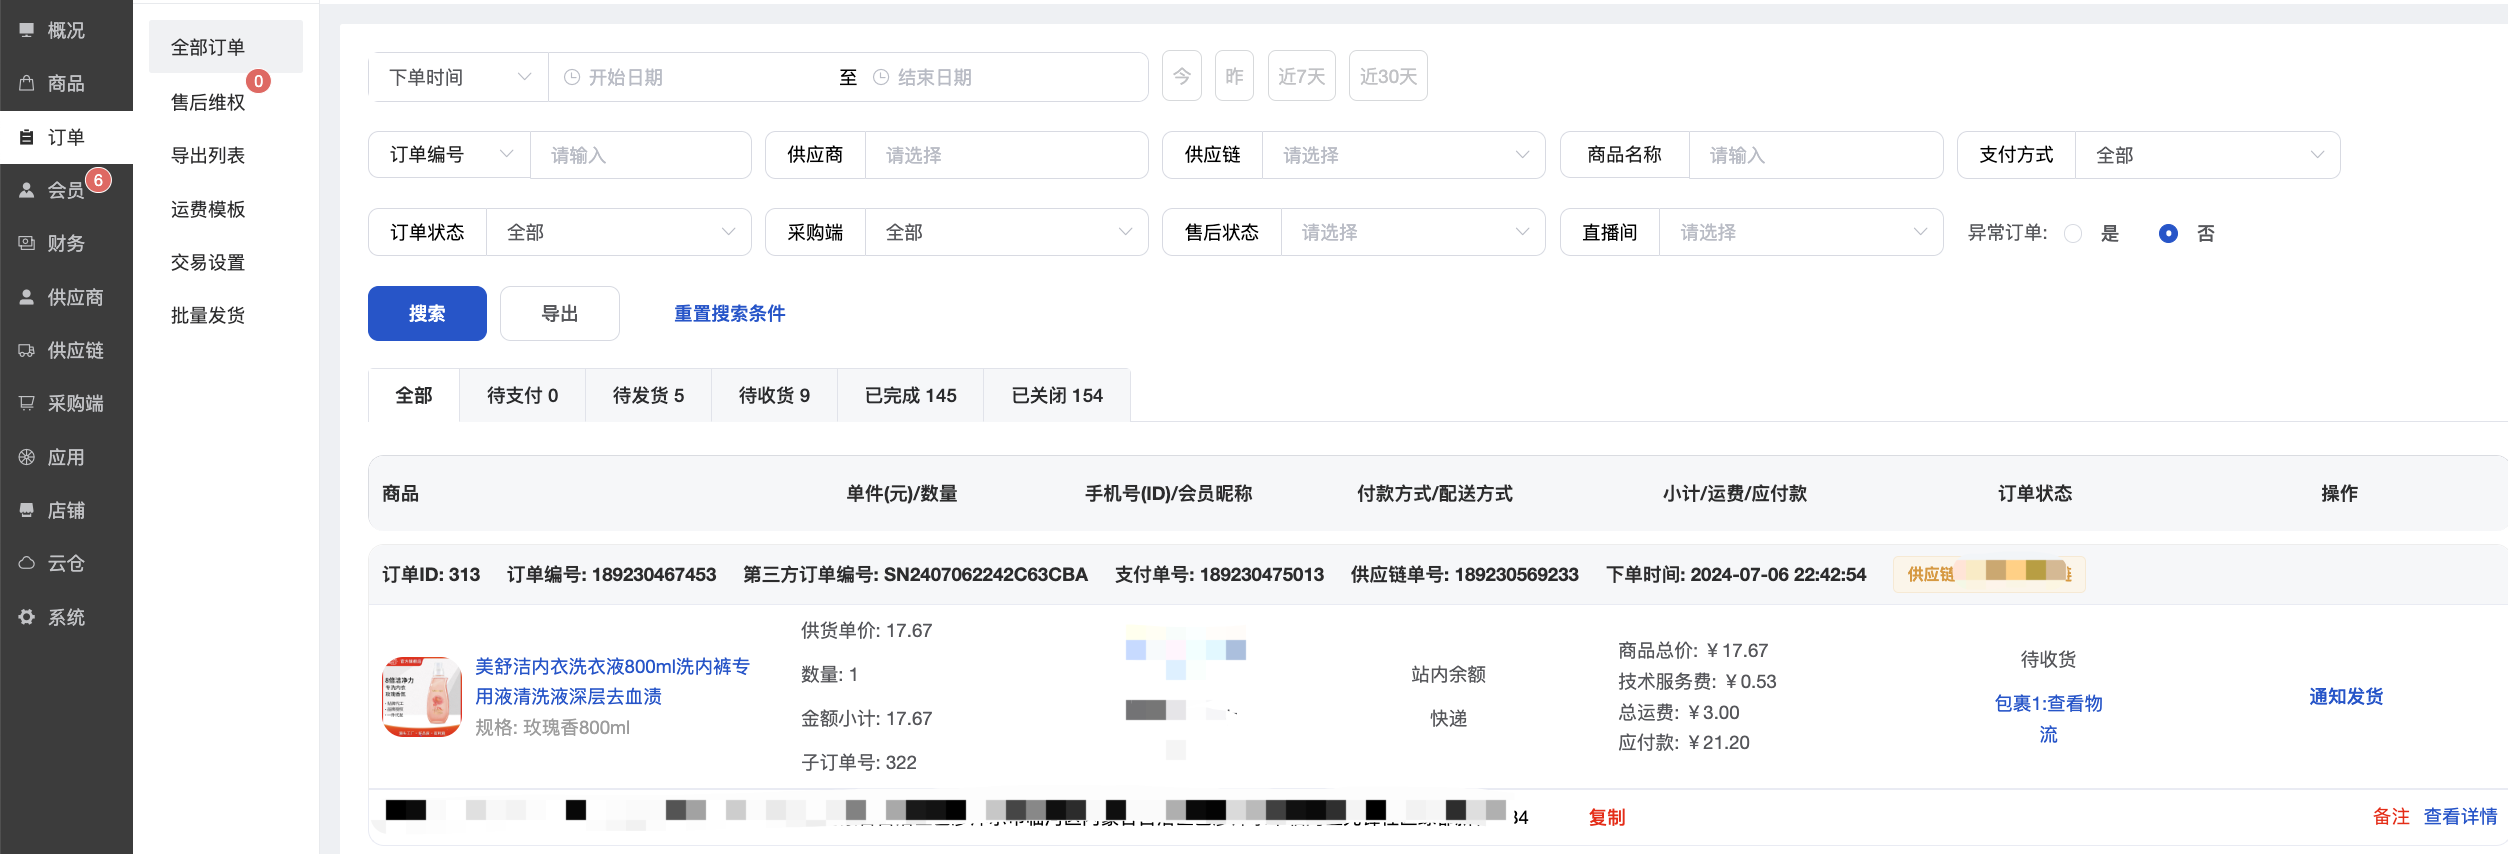Image resolution: width=2508 pixels, height=854 pixels.
Task: Click the 概况 overview icon in sidebar
Action: [27, 30]
